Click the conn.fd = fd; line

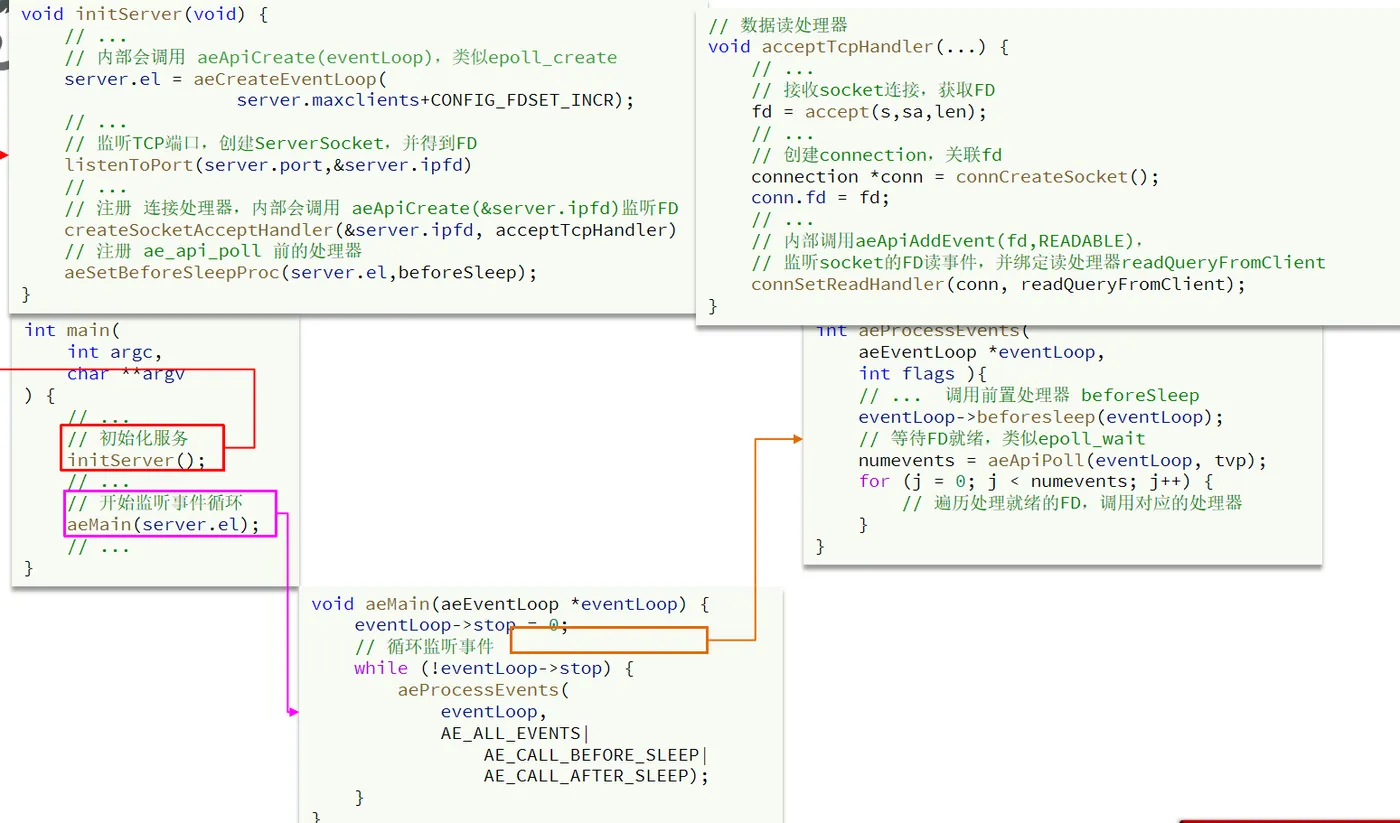click(x=820, y=198)
